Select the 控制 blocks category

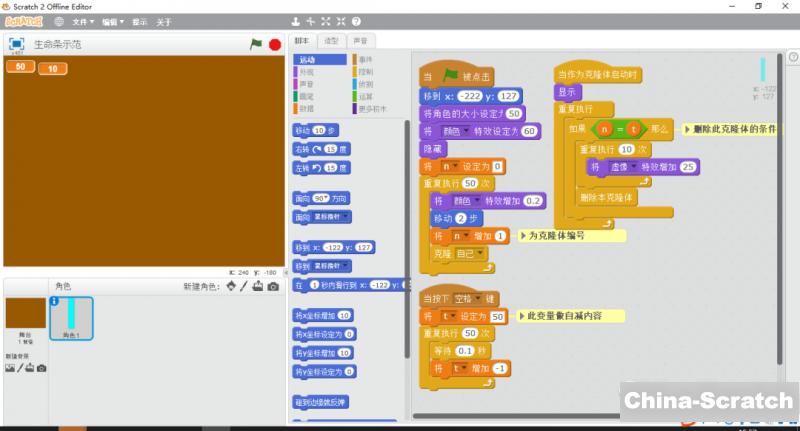(x=365, y=72)
